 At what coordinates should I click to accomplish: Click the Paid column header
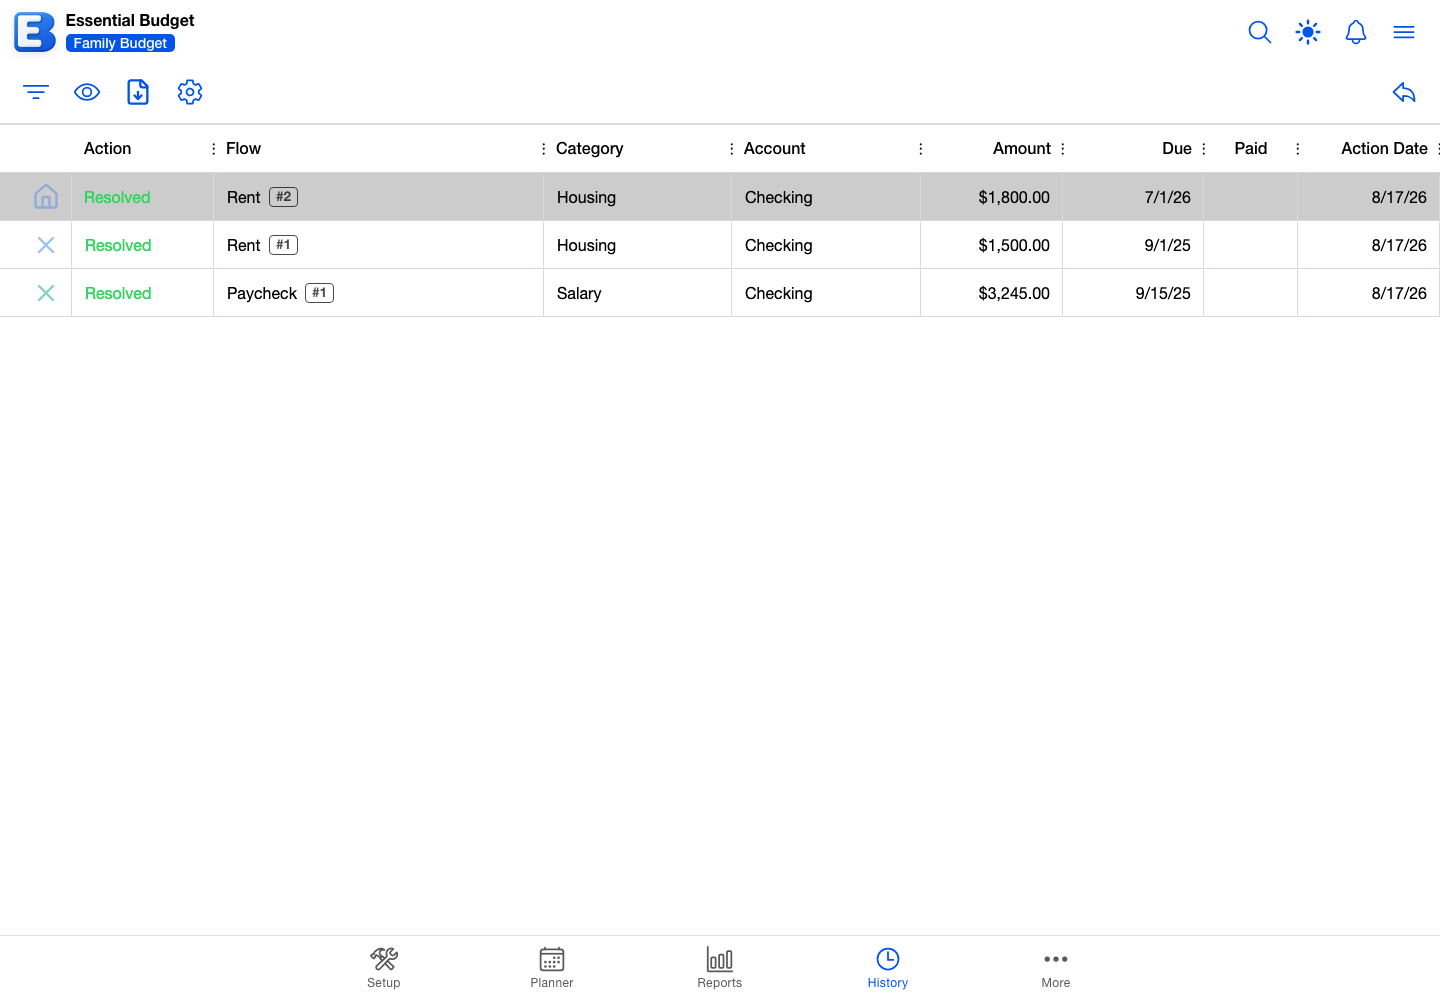click(1250, 148)
